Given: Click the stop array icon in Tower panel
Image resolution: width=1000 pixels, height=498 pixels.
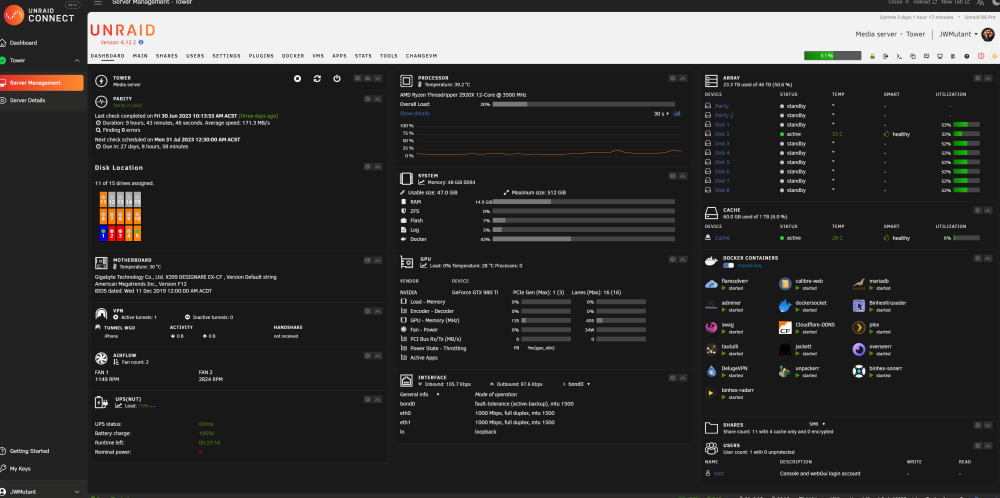Looking at the screenshot, I should coord(297,78).
